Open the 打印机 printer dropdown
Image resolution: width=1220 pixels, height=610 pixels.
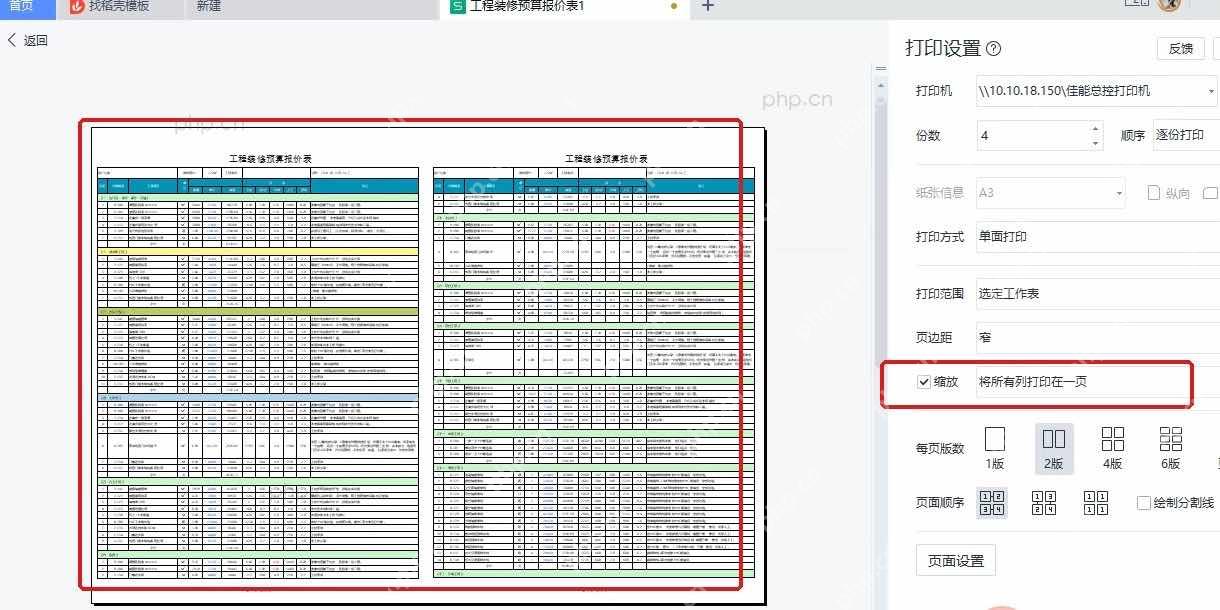pyautogui.click(x=1097, y=91)
